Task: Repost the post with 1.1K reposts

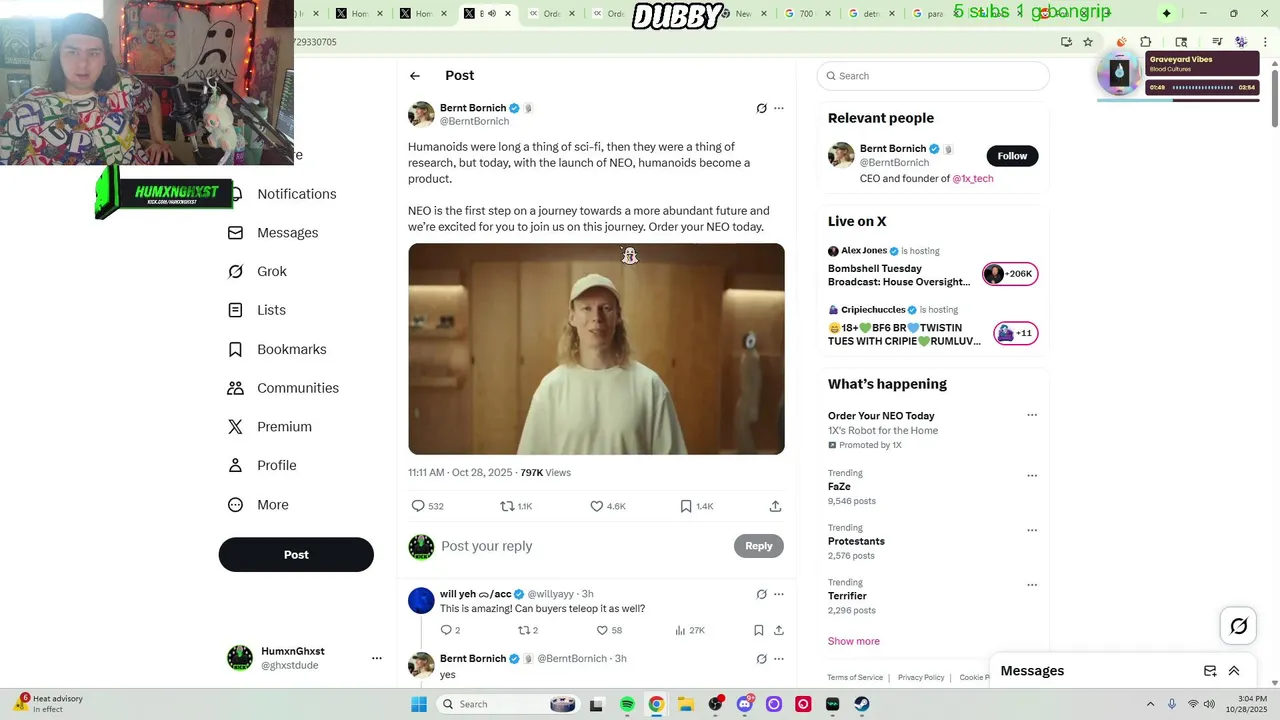Action: click(x=507, y=506)
